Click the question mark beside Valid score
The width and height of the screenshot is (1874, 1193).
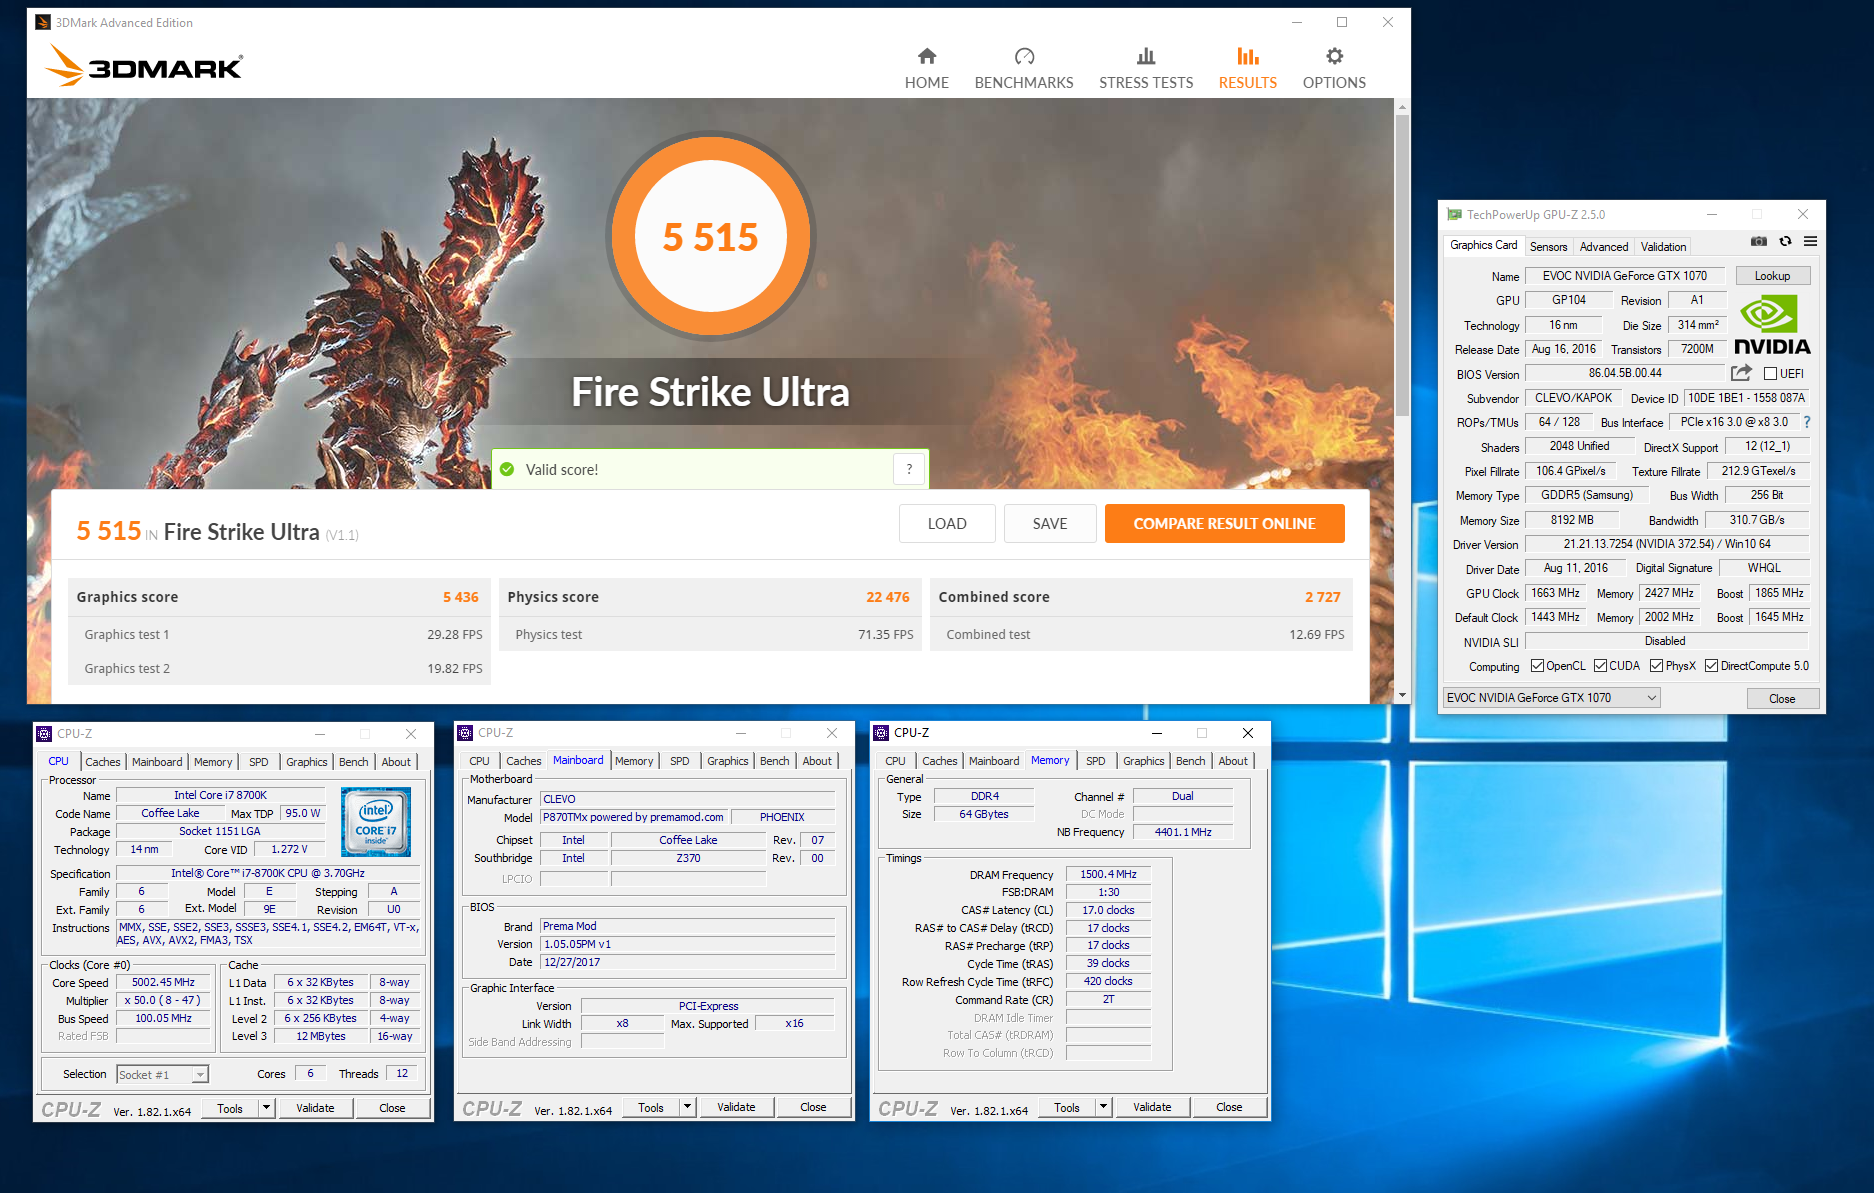click(909, 469)
